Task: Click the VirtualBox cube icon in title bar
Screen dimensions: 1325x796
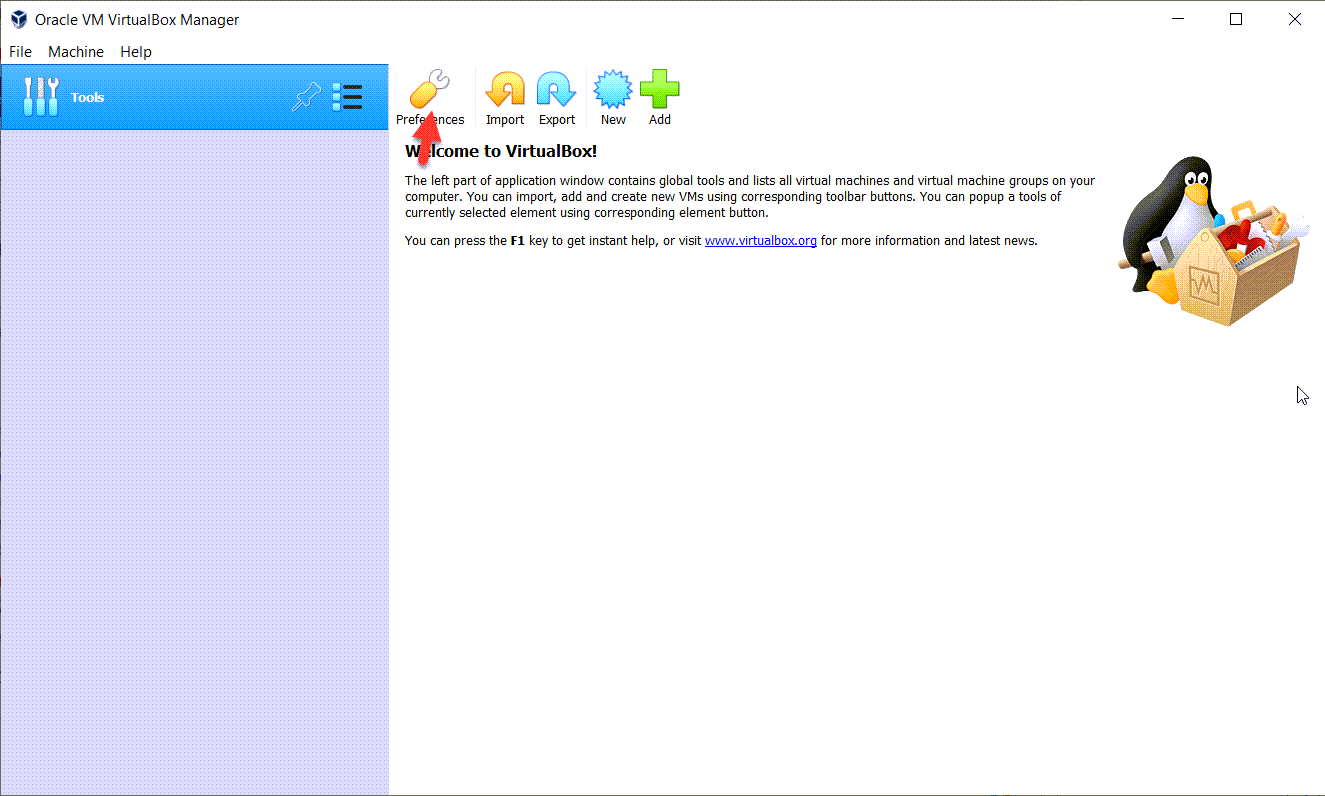Action: [18, 19]
